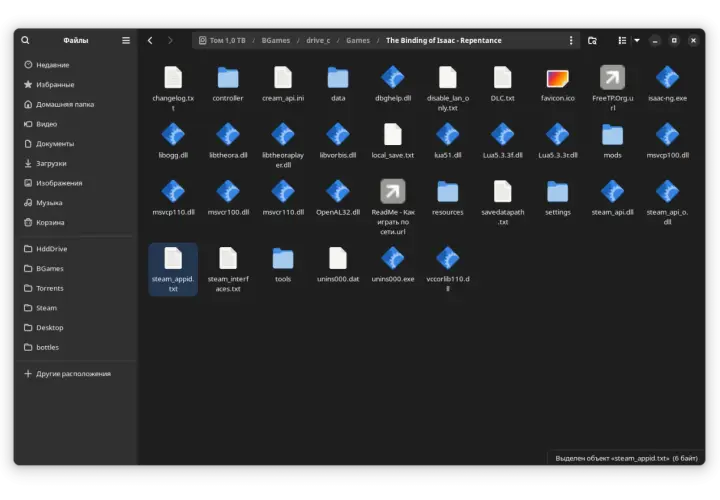The image size is (720, 500).
Task: Open Видео sidebar location
Action: [x=76, y=124]
